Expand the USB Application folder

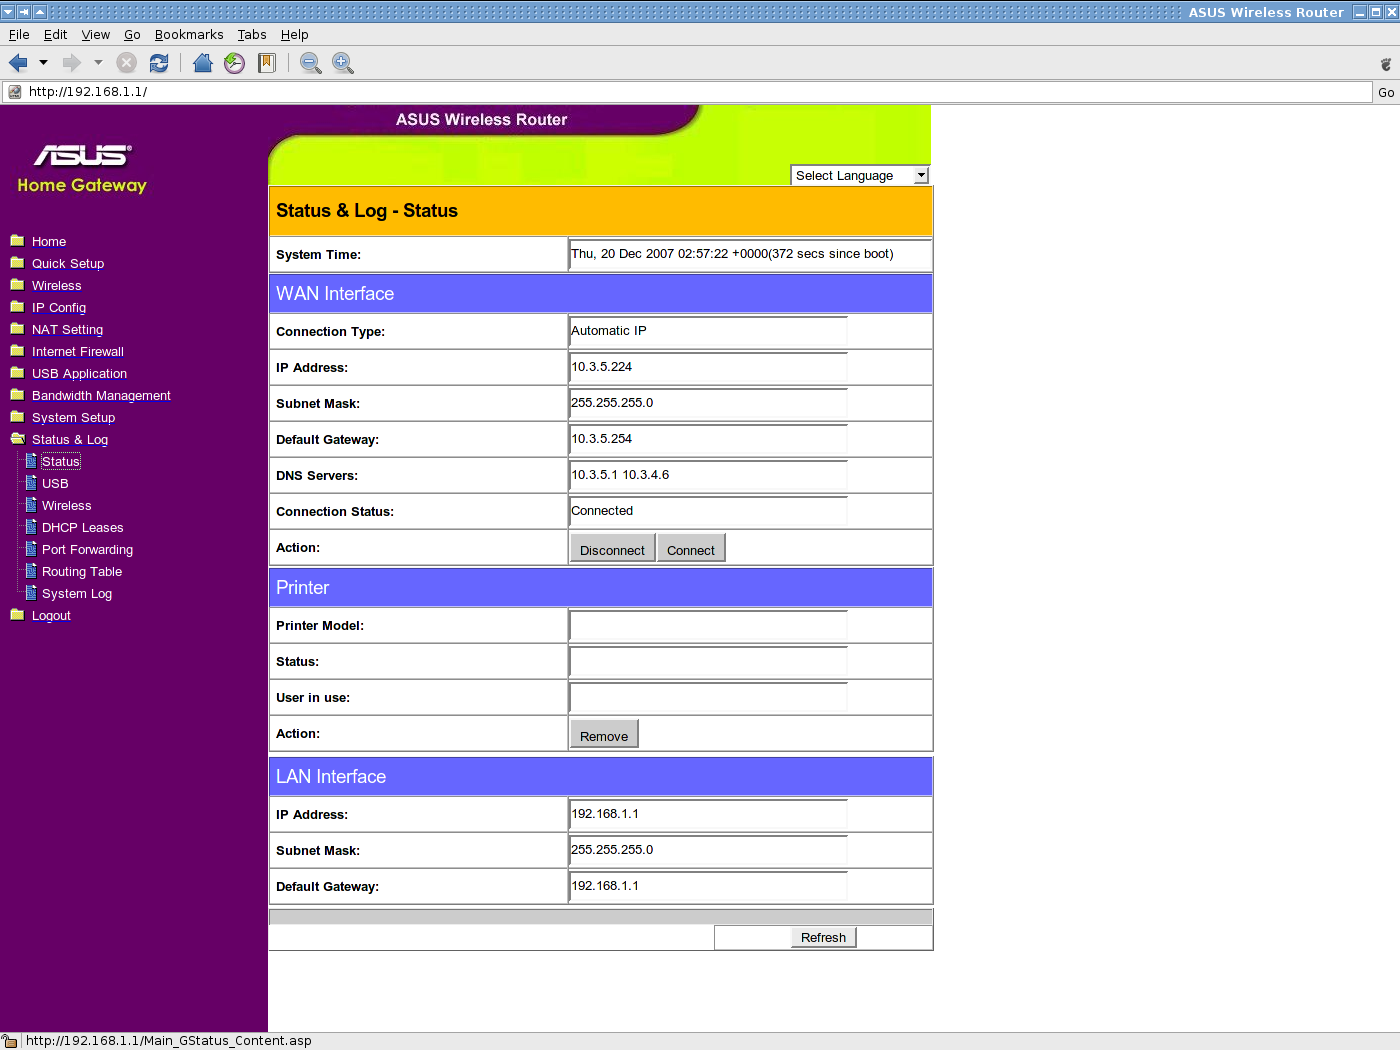point(79,373)
